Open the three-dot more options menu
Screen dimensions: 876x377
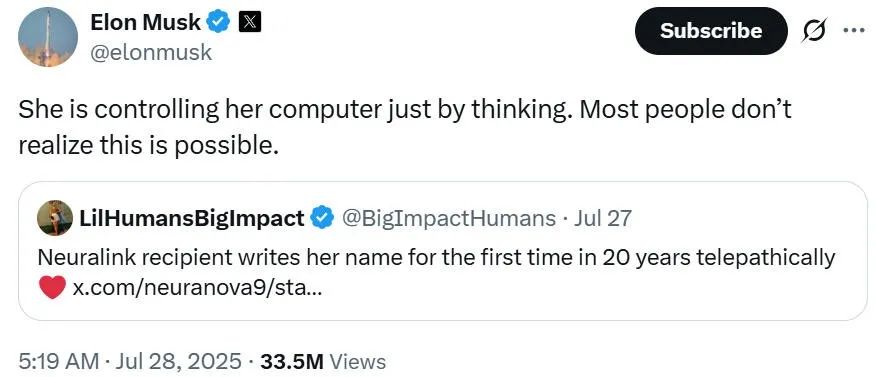point(854,31)
